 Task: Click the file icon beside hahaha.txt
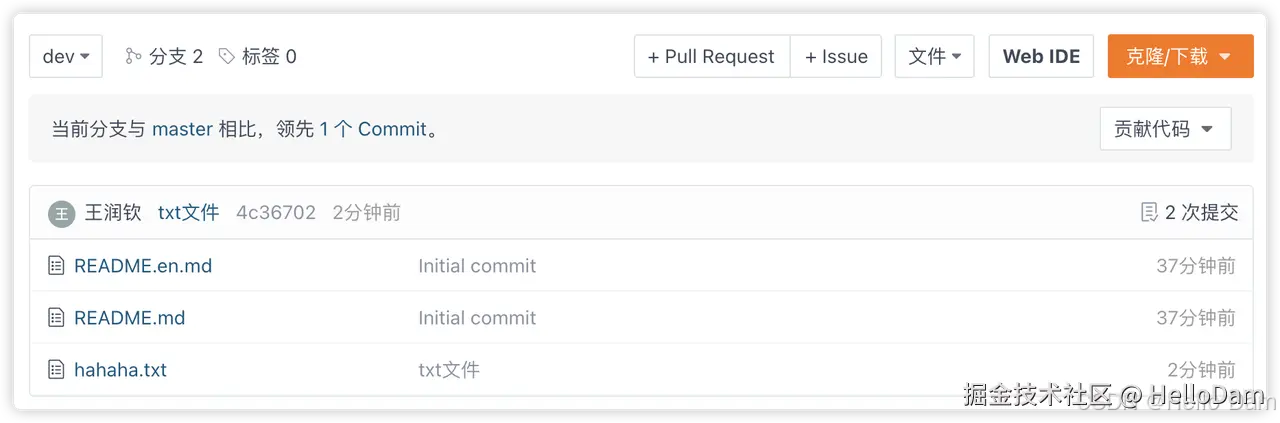[56, 370]
